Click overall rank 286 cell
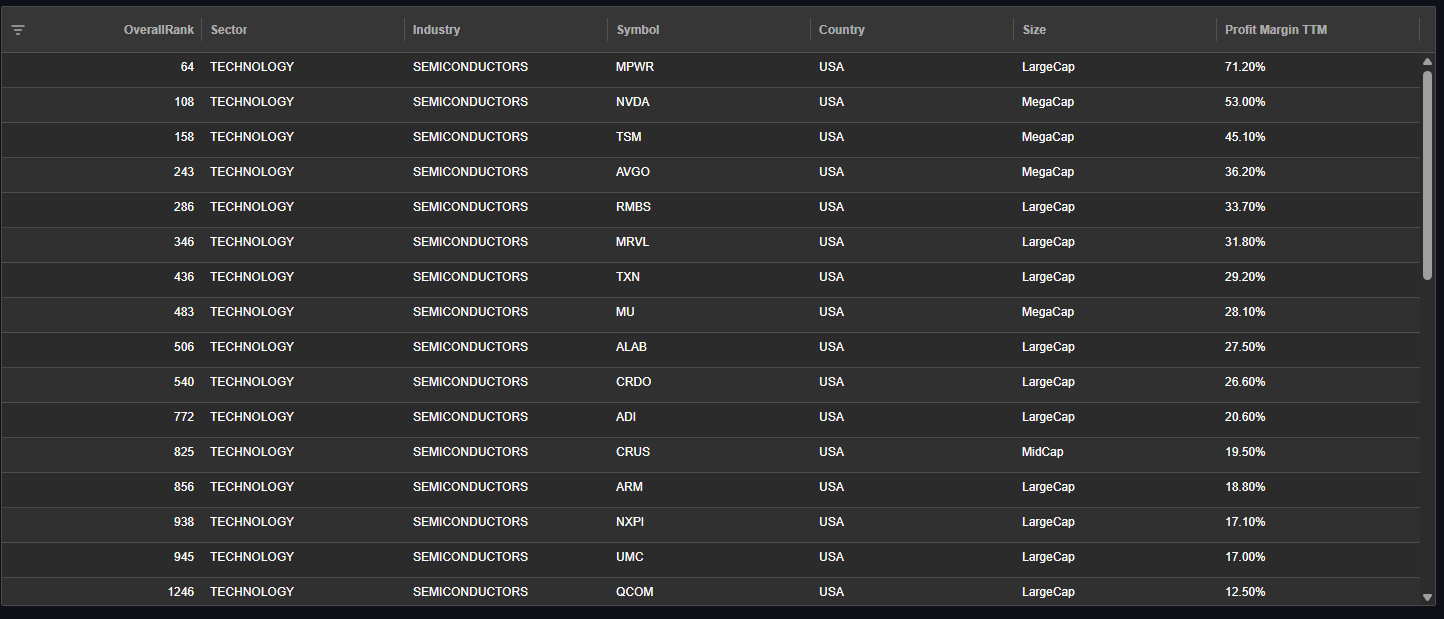 [x=184, y=207]
